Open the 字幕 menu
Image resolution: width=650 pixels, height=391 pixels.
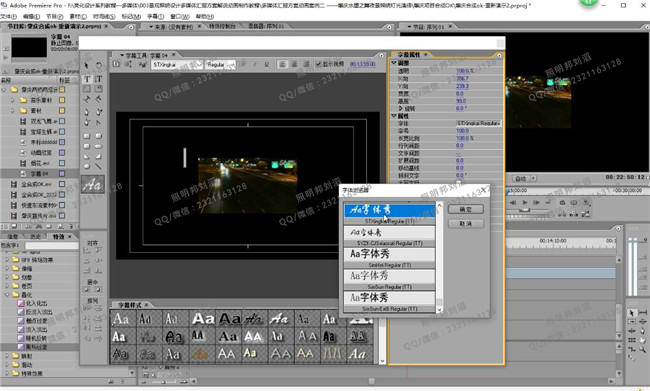point(155,17)
